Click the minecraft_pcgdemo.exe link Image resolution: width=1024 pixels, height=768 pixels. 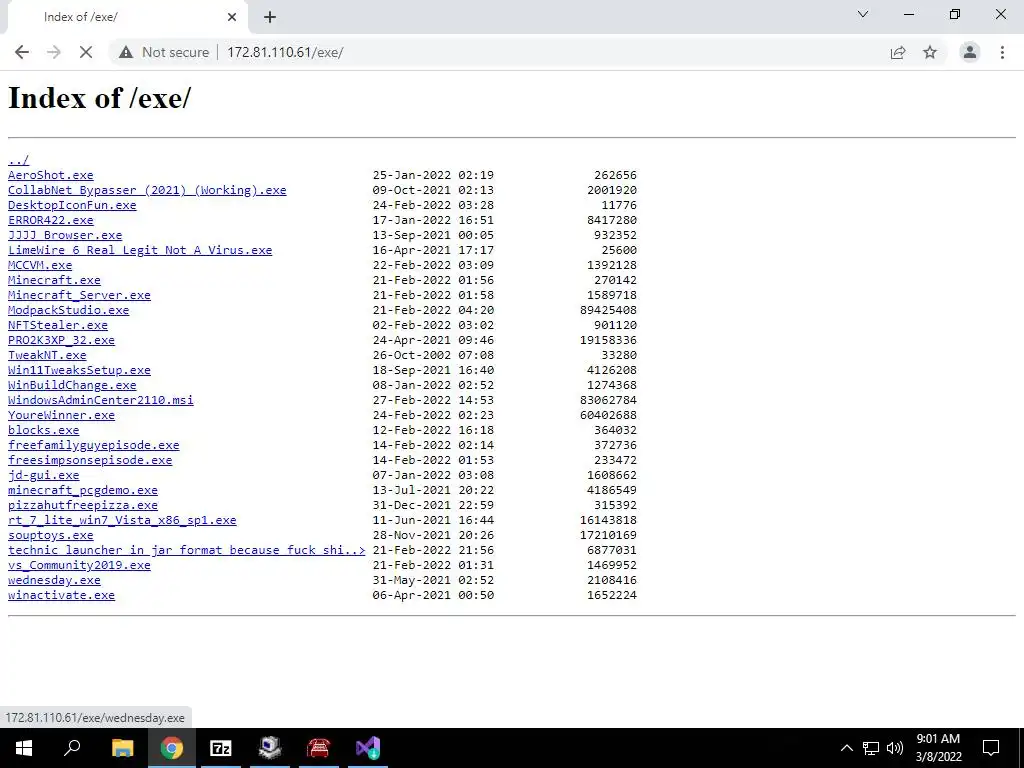click(83, 490)
